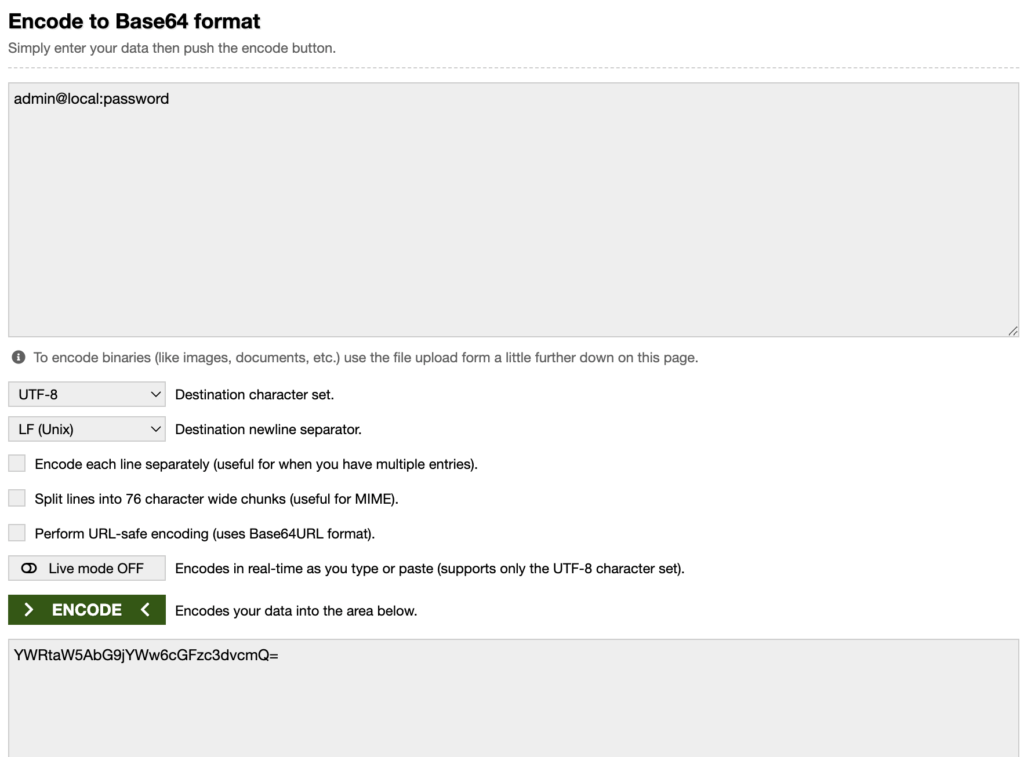Click the switch icon in Live mode button
The height and width of the screenshot is (757, 1024).
[x=29, y=569]
